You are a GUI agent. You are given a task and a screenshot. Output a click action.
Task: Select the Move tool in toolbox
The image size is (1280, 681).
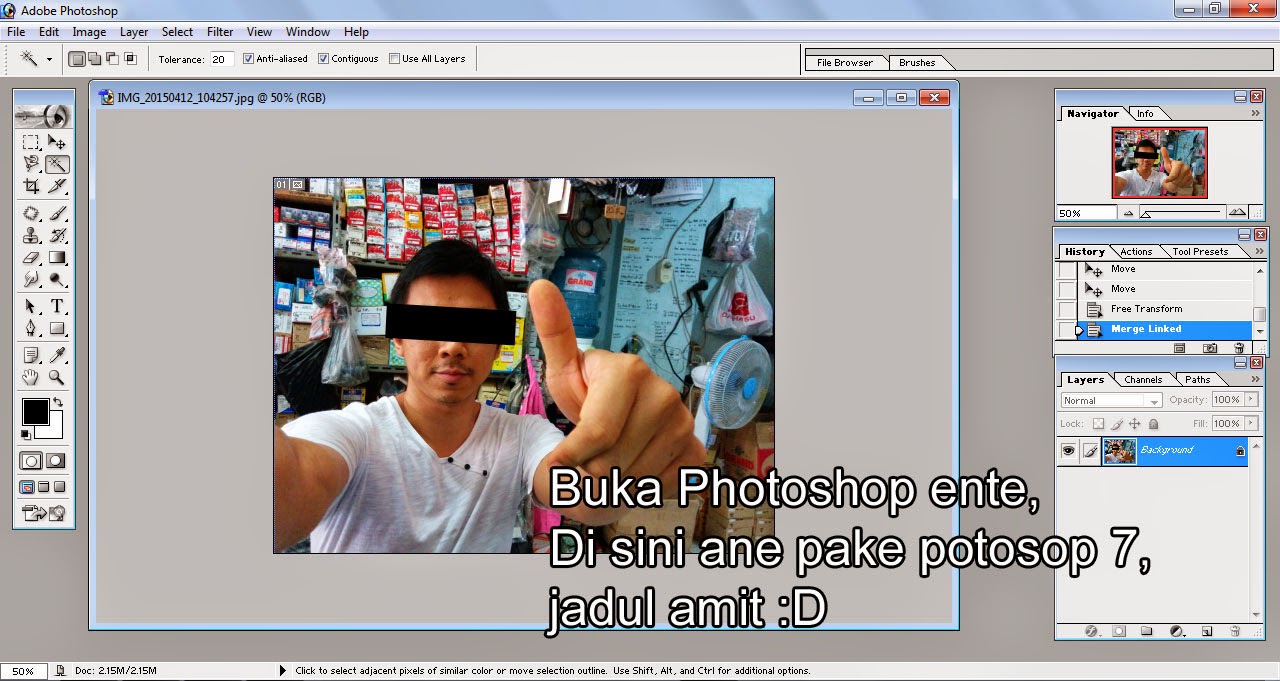click(x=57, y=143)
